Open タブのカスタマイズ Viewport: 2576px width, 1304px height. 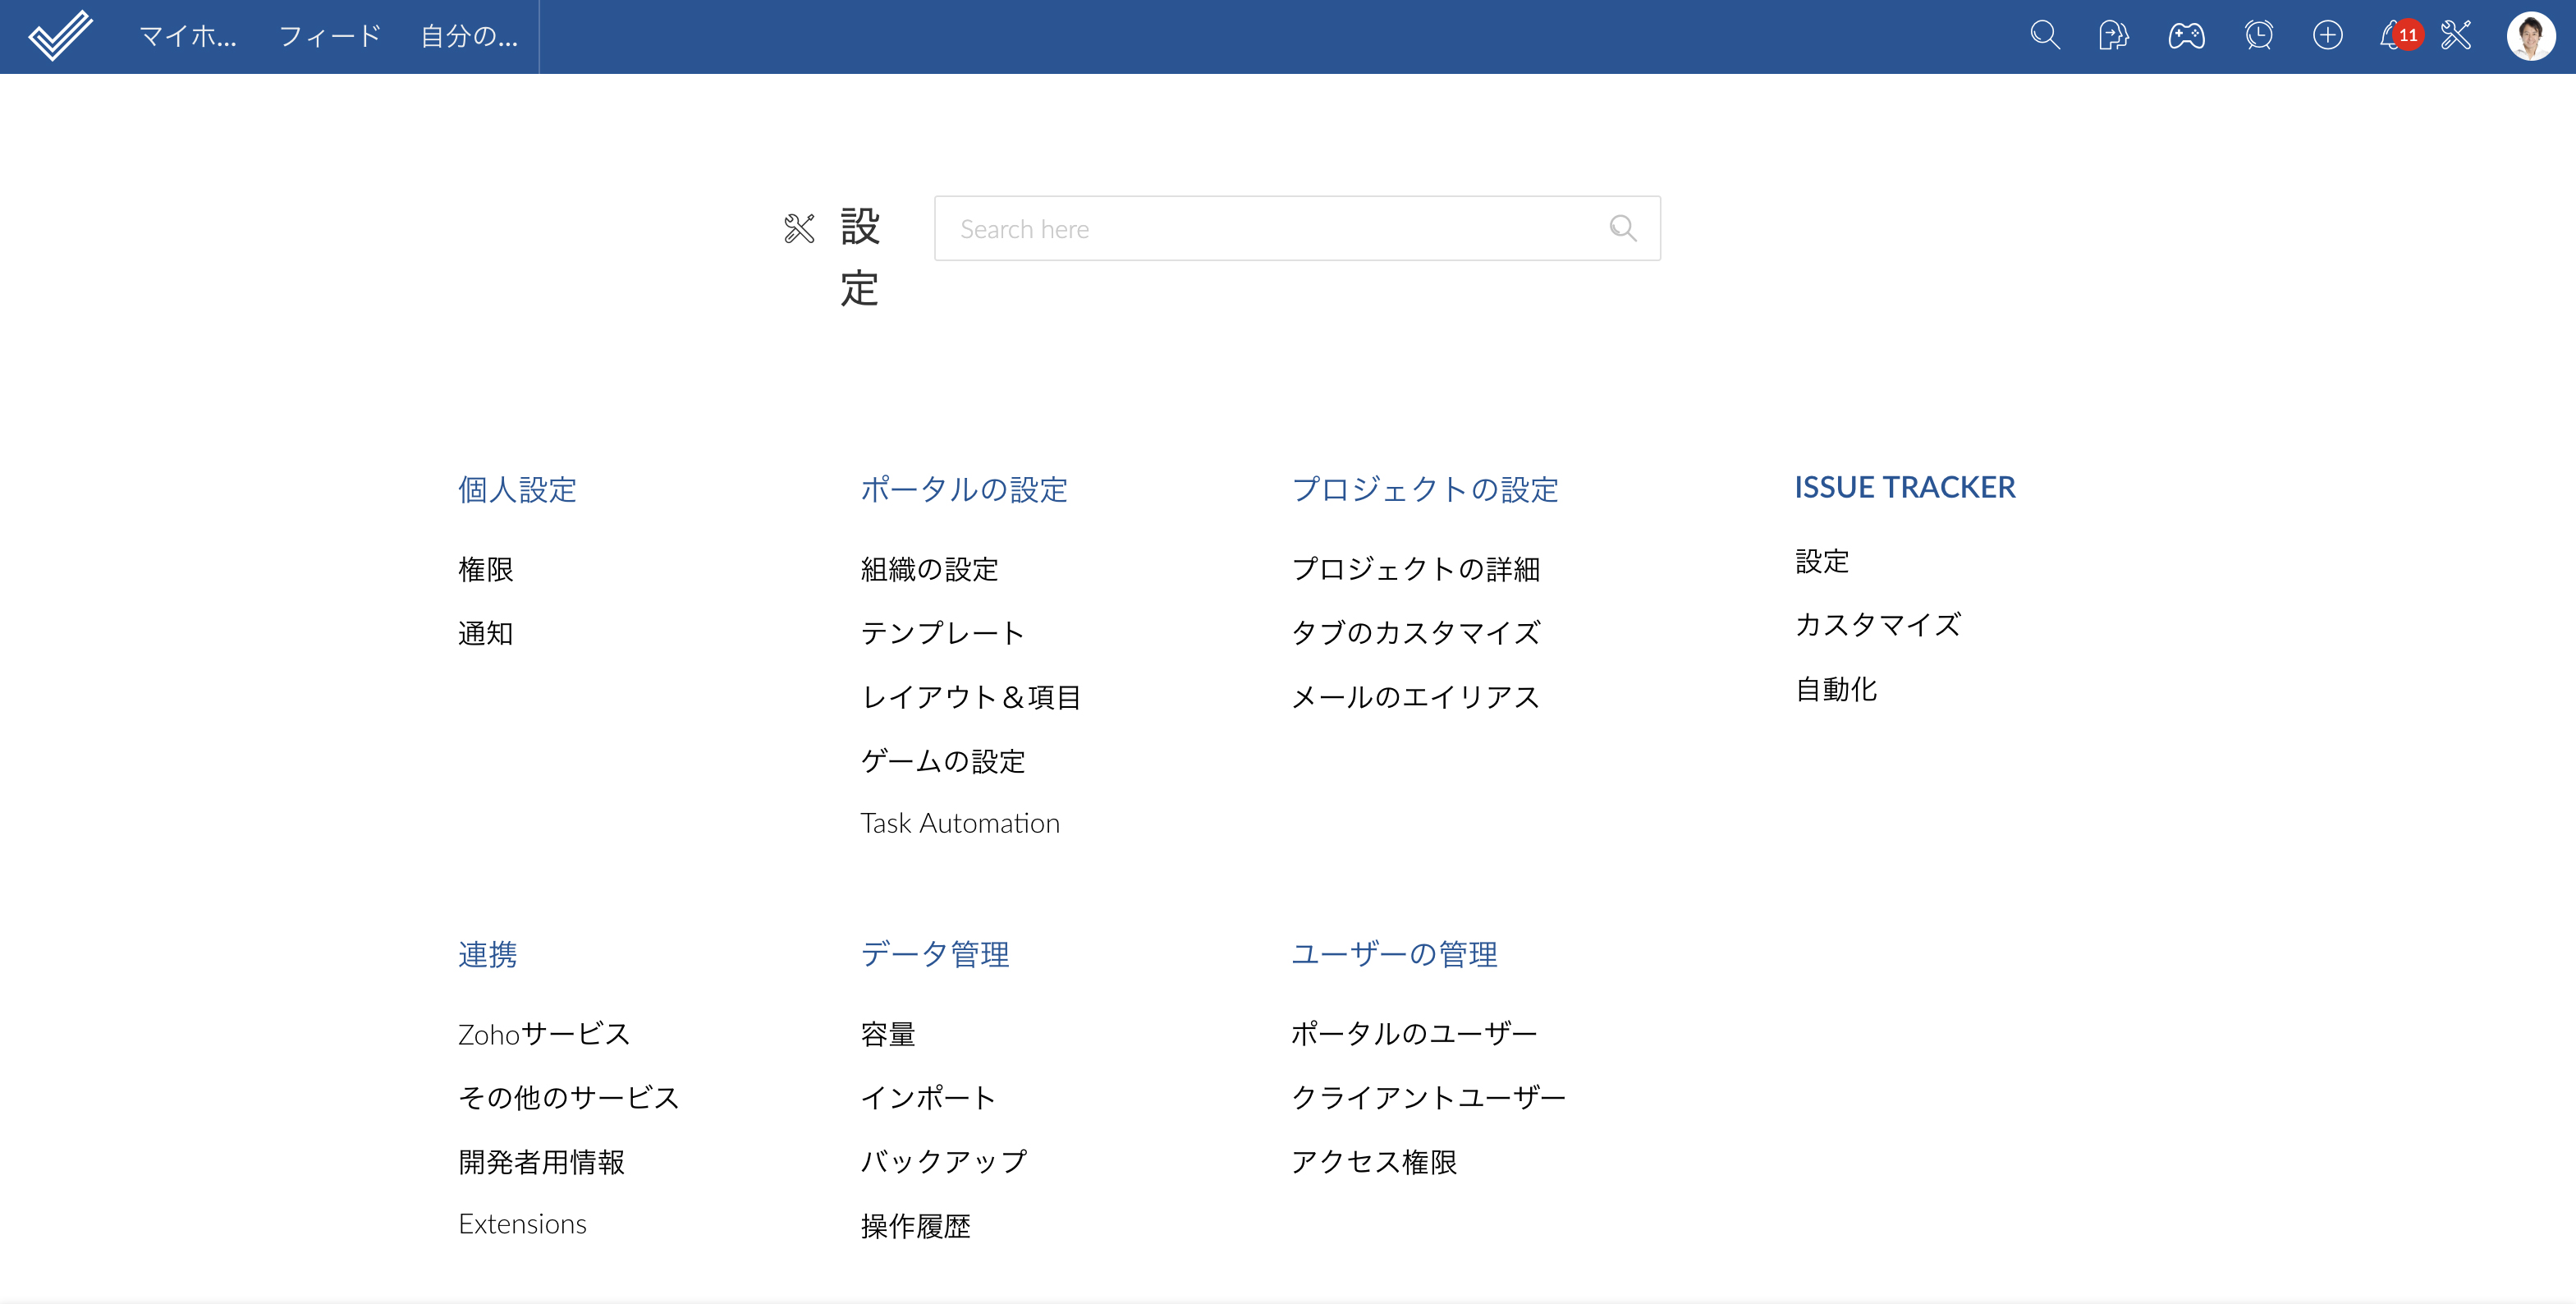coord(1415,633)
